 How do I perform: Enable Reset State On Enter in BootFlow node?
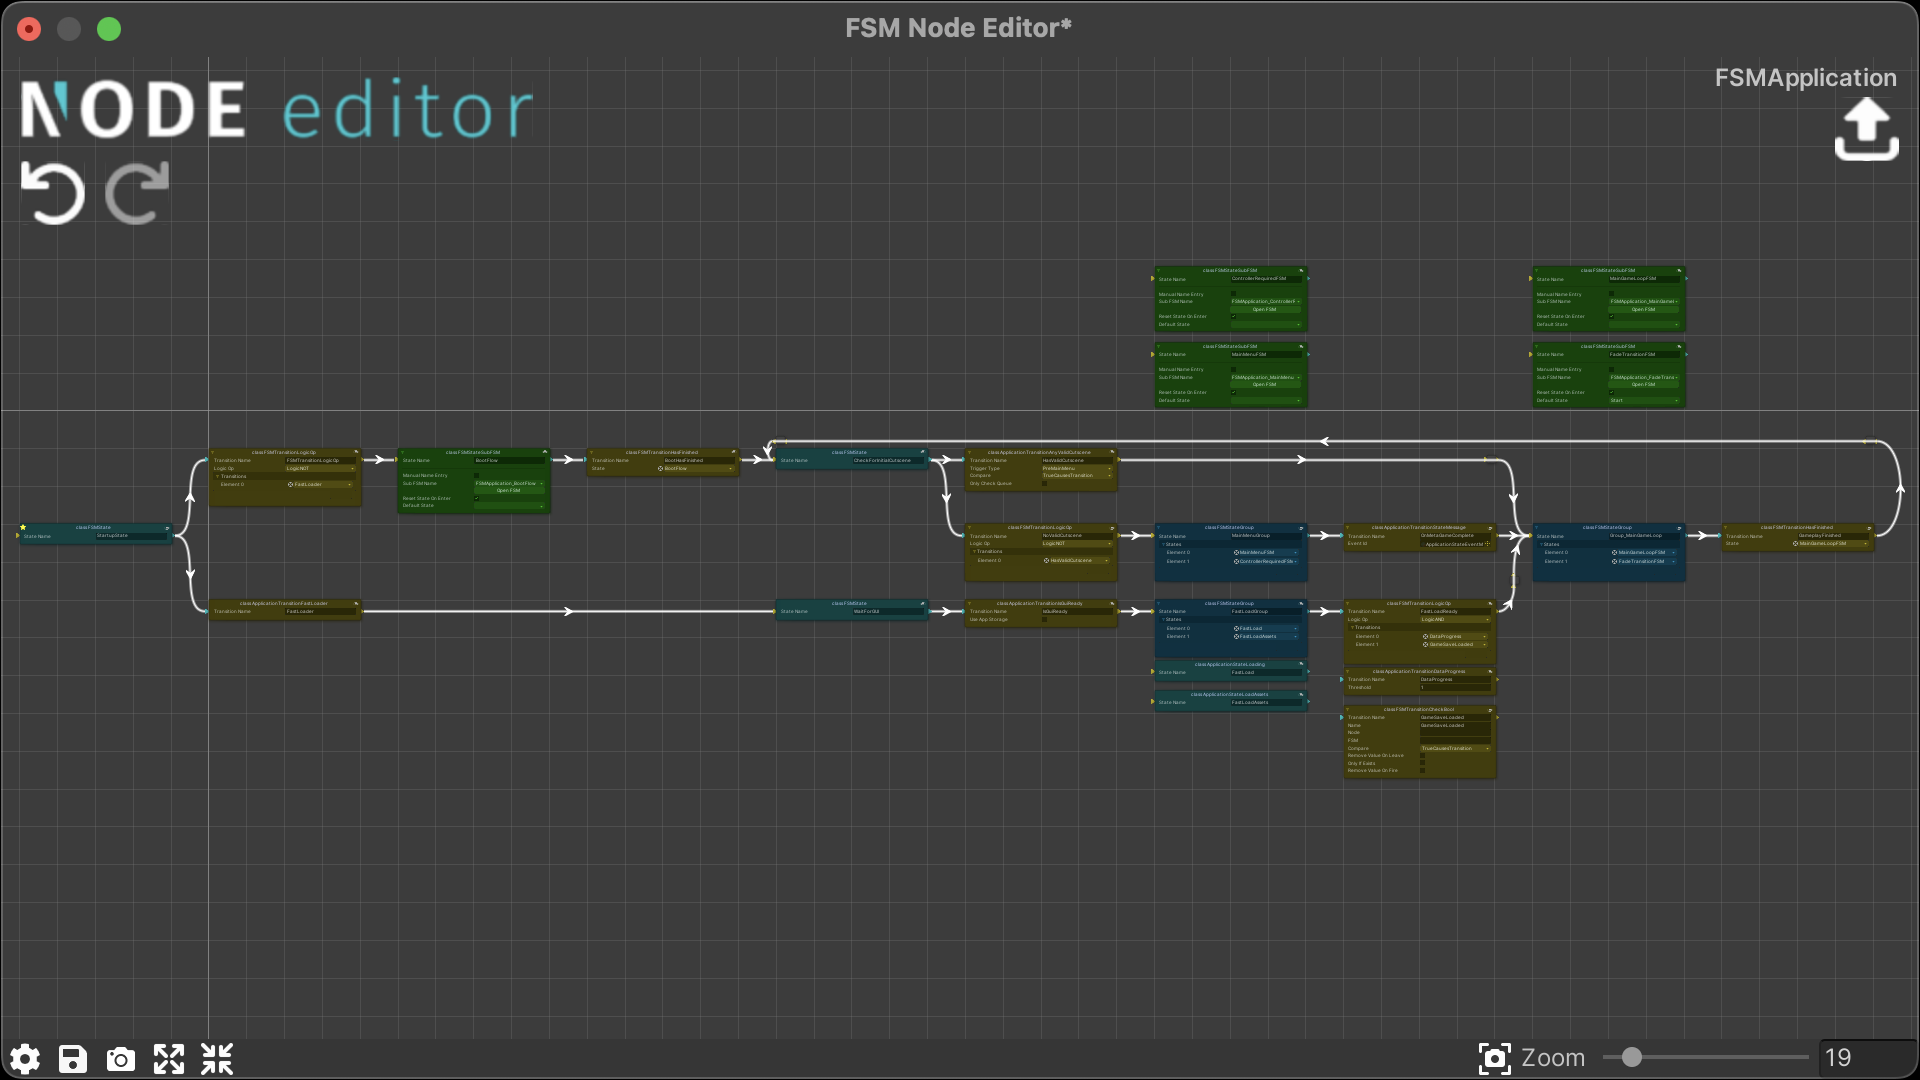tap(477, 499)
